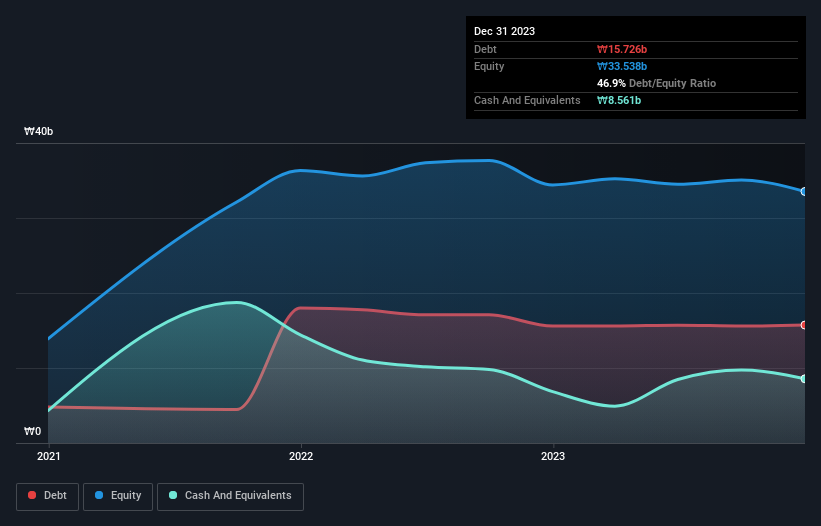Image resolution: width=821 pixels, height=526 pixels.
Task: Toggle the Cash And Equivalents legend button
Action: (x=230, y=496)
